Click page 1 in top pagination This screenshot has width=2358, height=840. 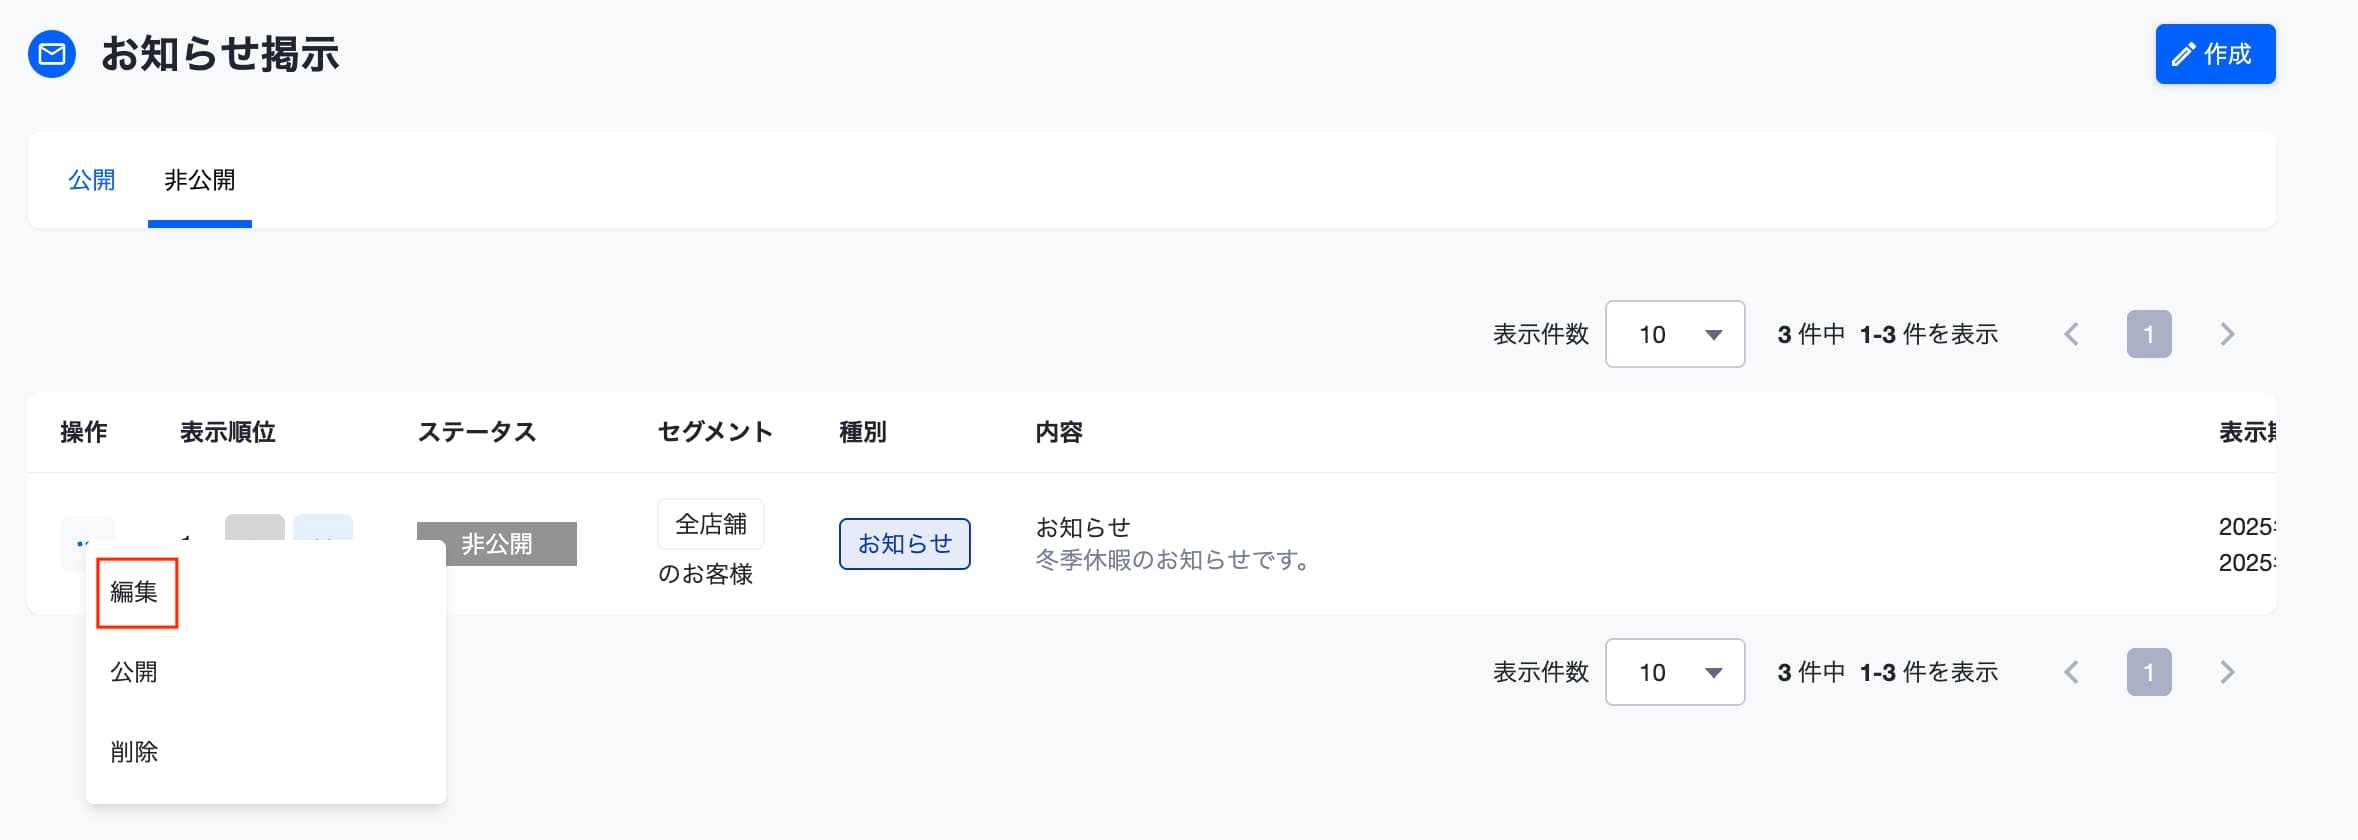(x=2149, y=334)
